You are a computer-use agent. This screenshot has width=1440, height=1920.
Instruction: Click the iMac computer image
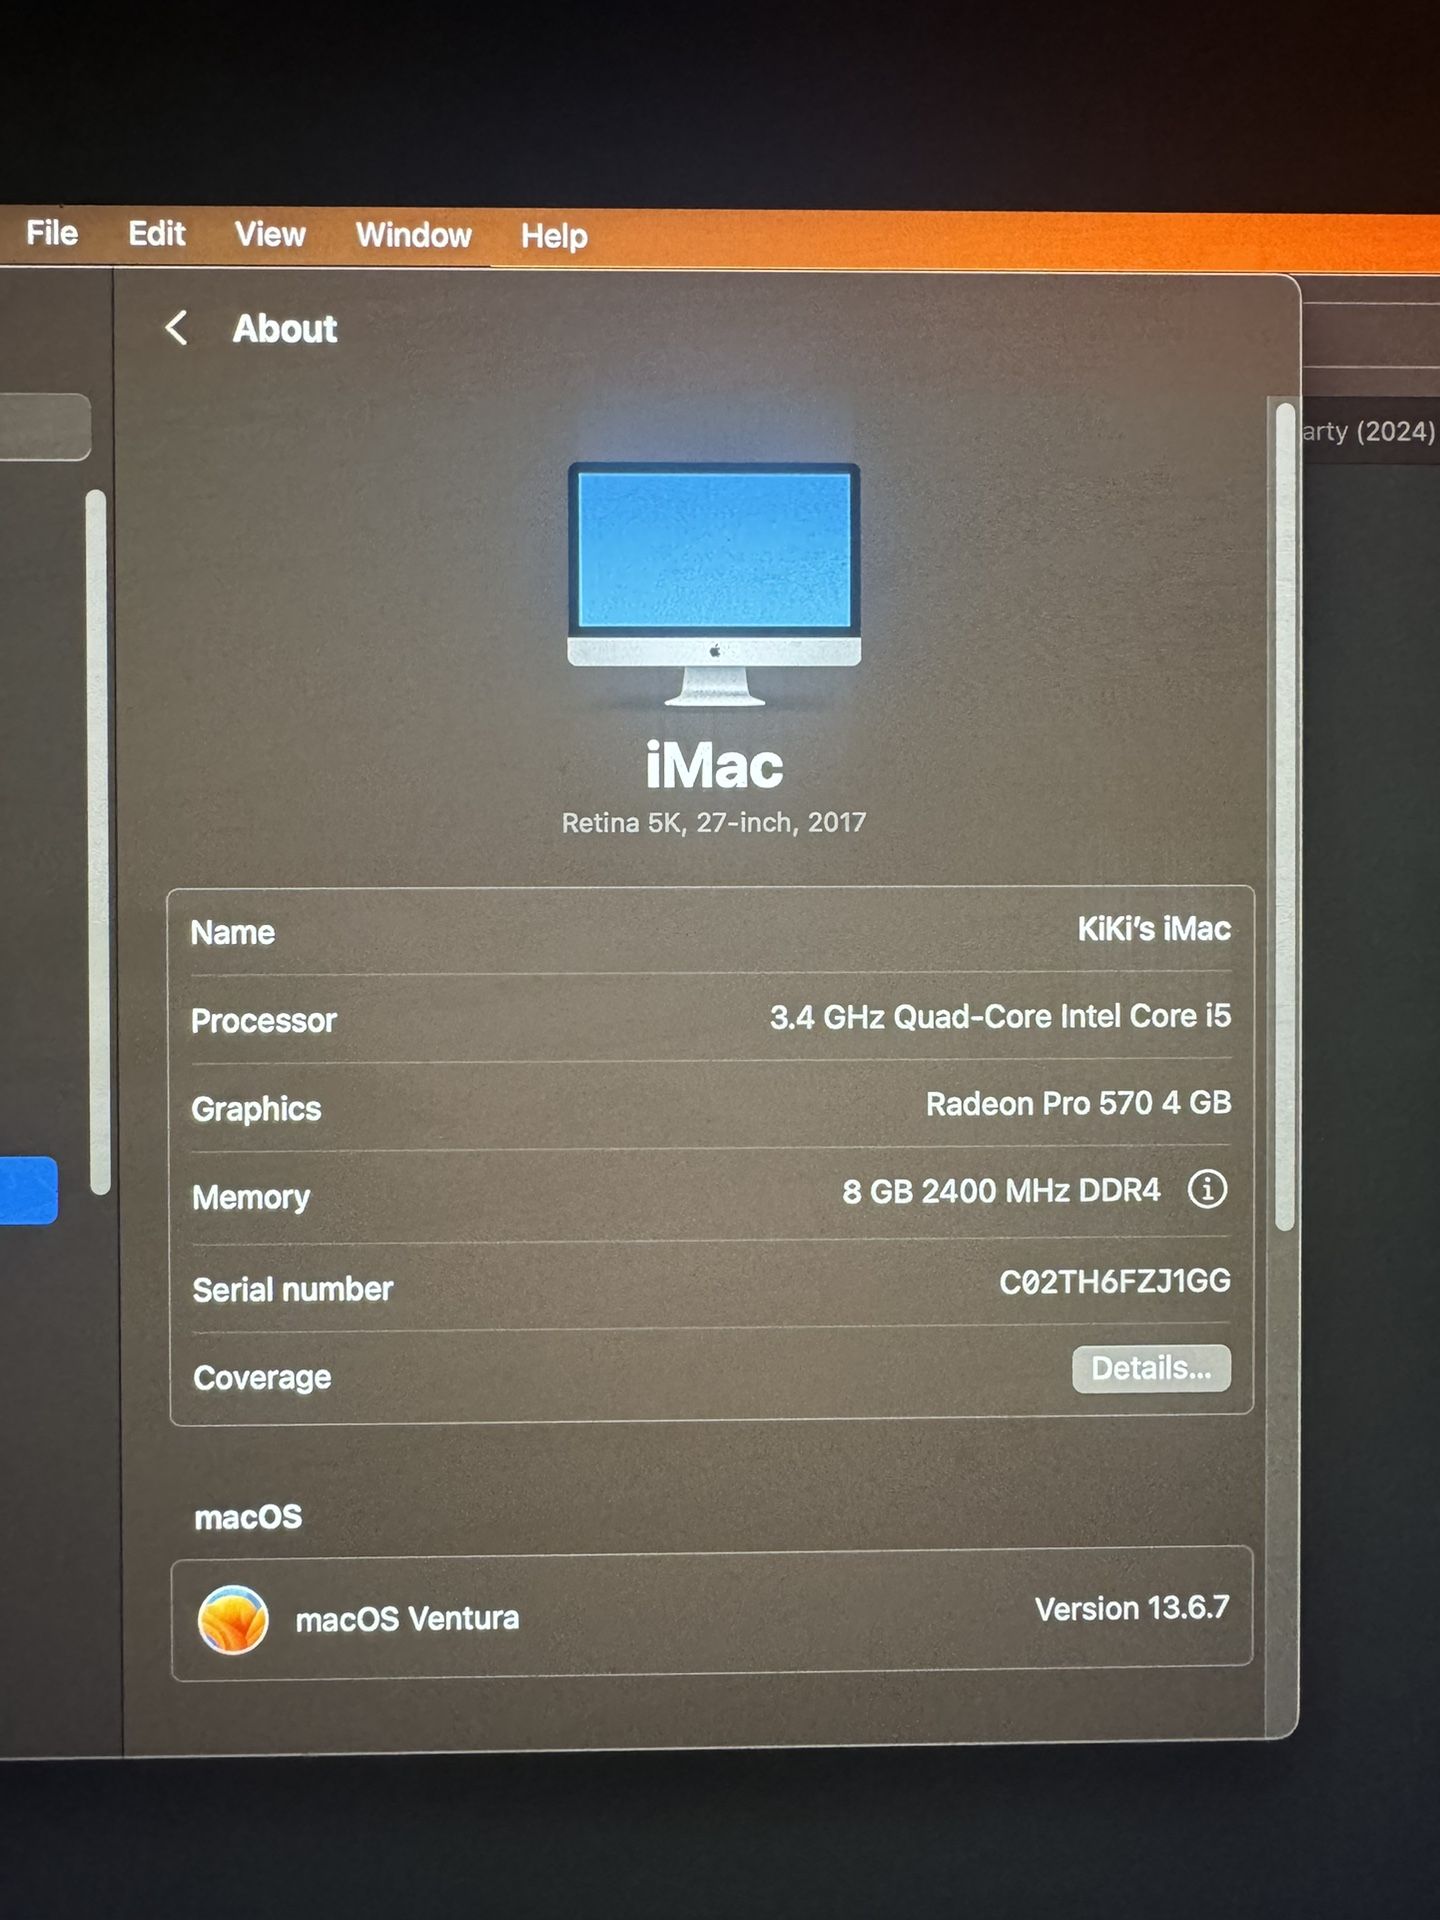(x=714, y=584)
